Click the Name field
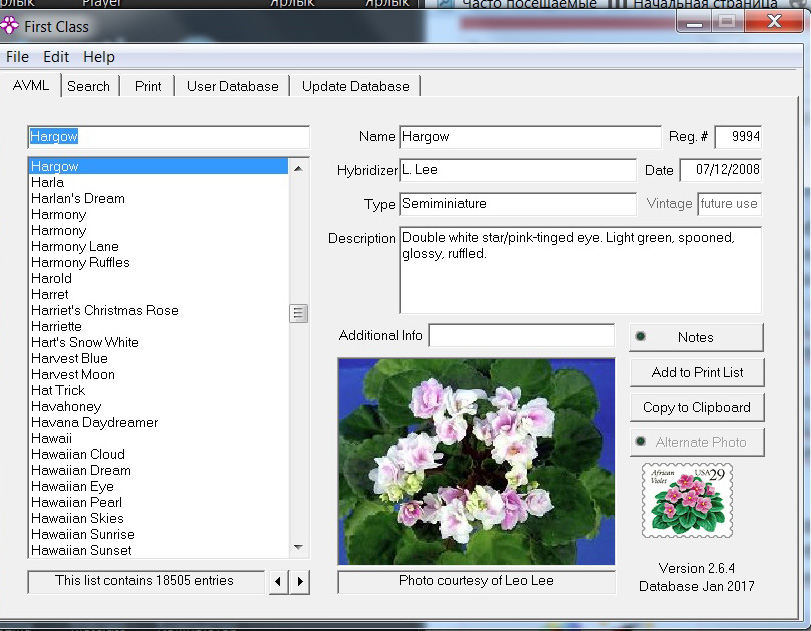Screen dimensions: 811x631 click(530, 137)
